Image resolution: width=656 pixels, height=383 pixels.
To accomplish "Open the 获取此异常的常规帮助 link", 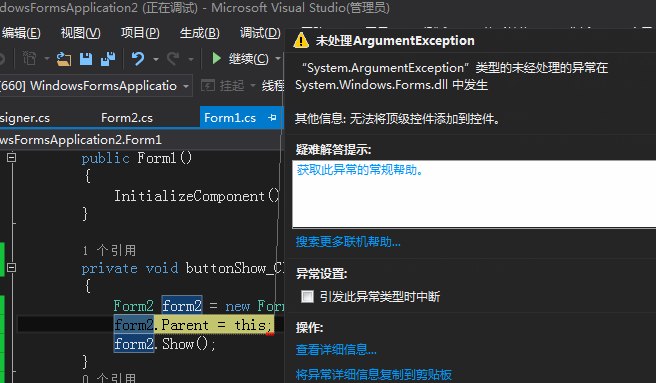I will point(360,170).
